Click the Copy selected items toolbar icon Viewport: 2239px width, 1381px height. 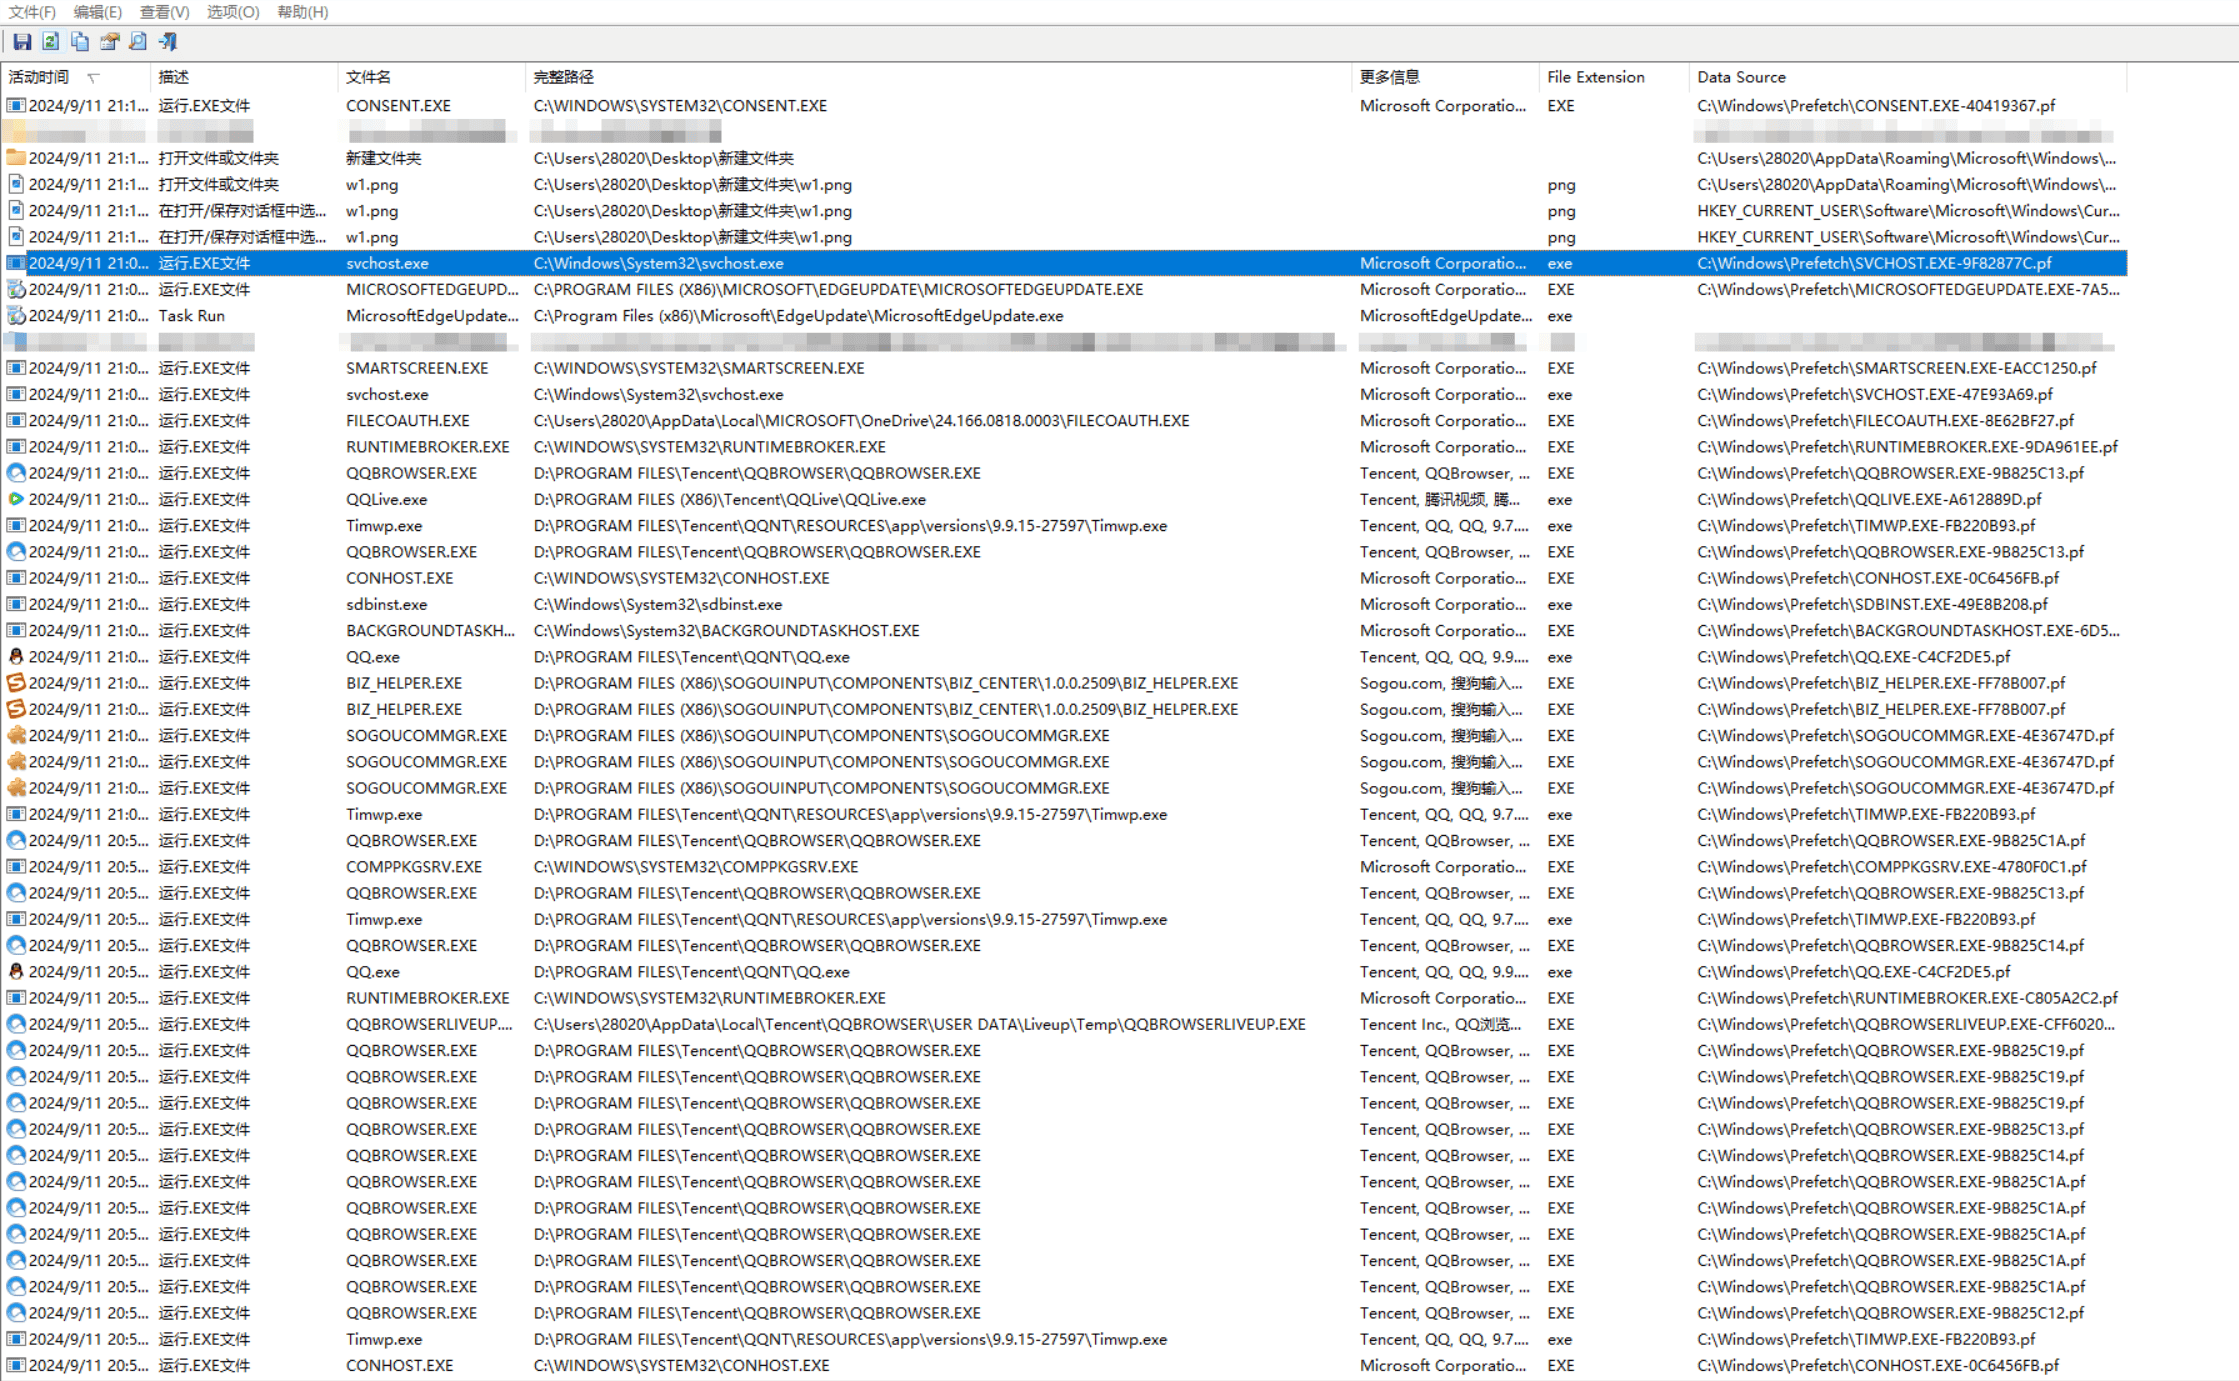pyautogui.click(x=80, y=41)
